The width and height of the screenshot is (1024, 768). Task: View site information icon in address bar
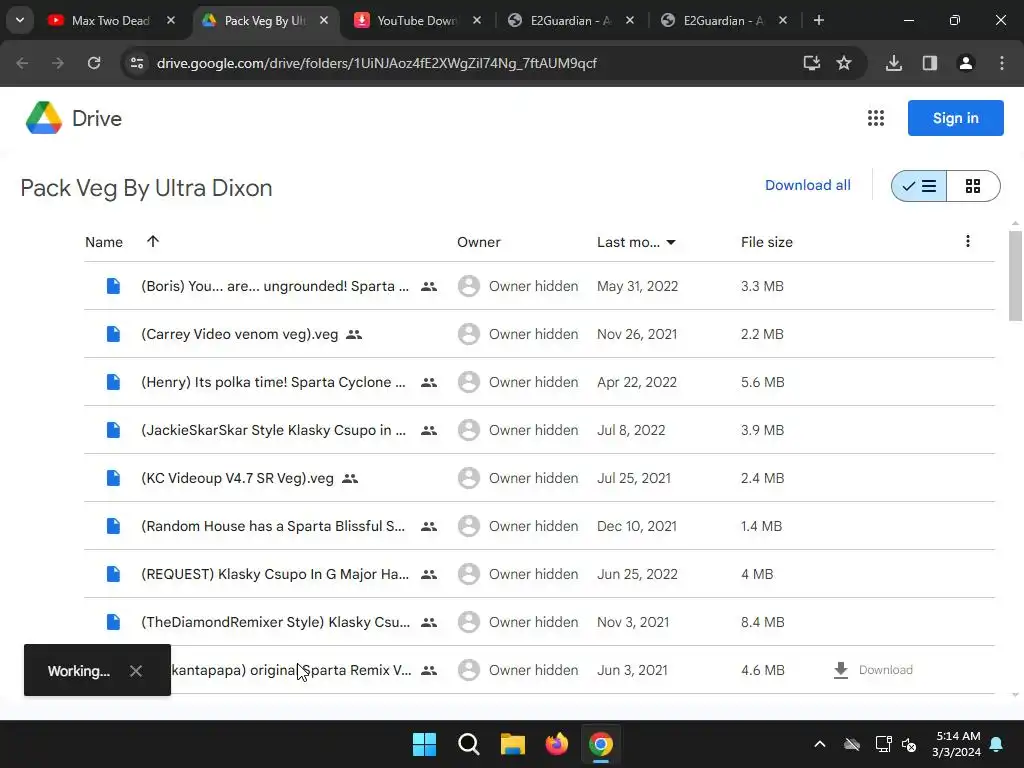coord(137,63)
